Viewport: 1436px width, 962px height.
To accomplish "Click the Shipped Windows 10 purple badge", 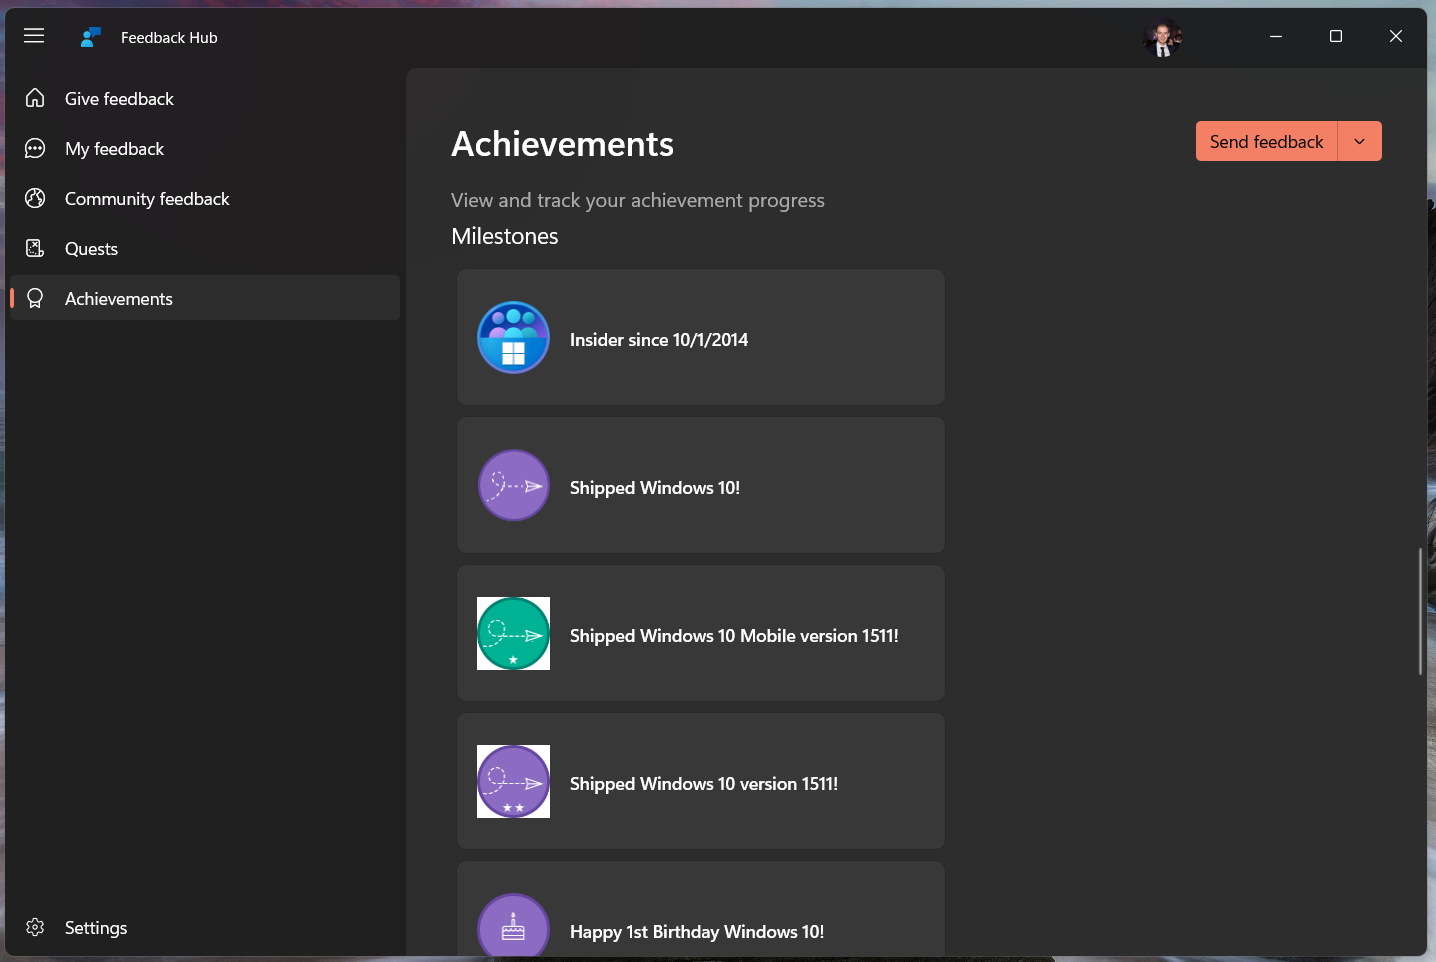I will pos(513,485).
